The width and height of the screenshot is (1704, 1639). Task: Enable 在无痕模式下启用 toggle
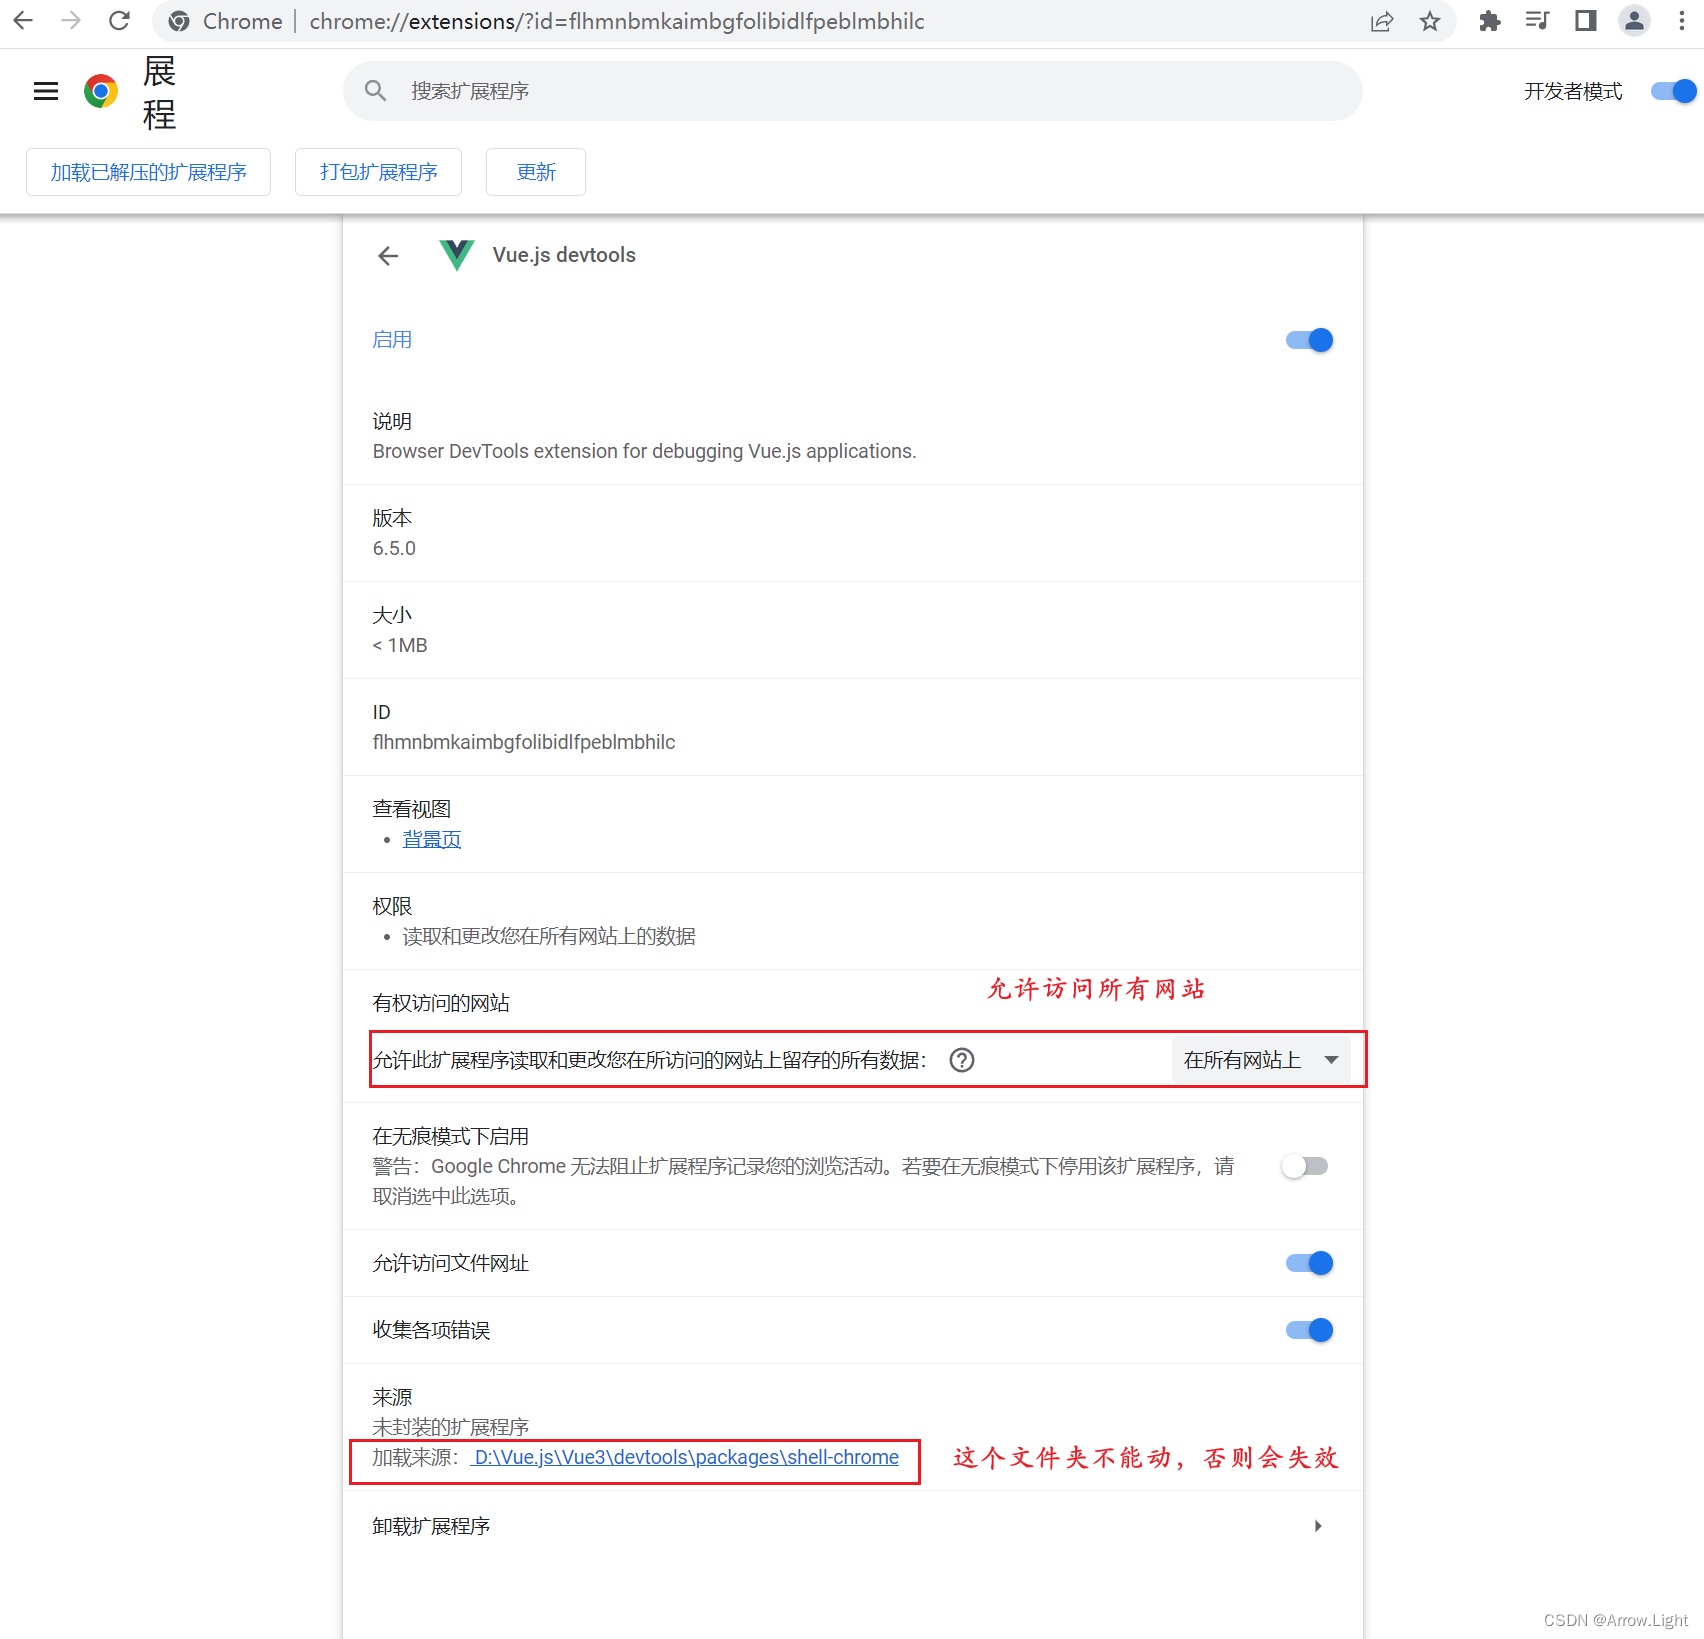pyautogui.click(x=1305, y=1166)
